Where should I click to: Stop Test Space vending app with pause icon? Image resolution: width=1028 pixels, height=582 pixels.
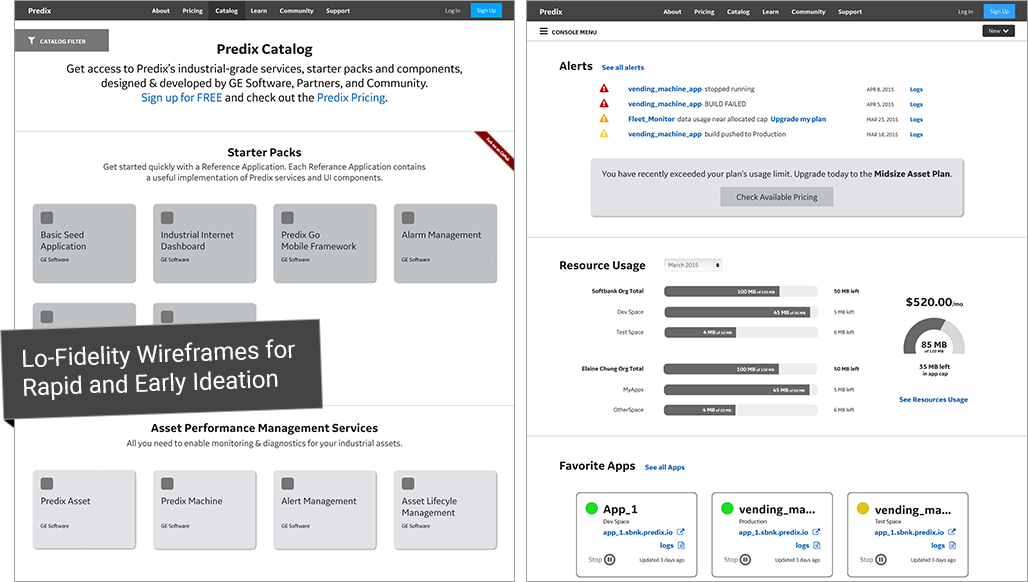[881, 560]
